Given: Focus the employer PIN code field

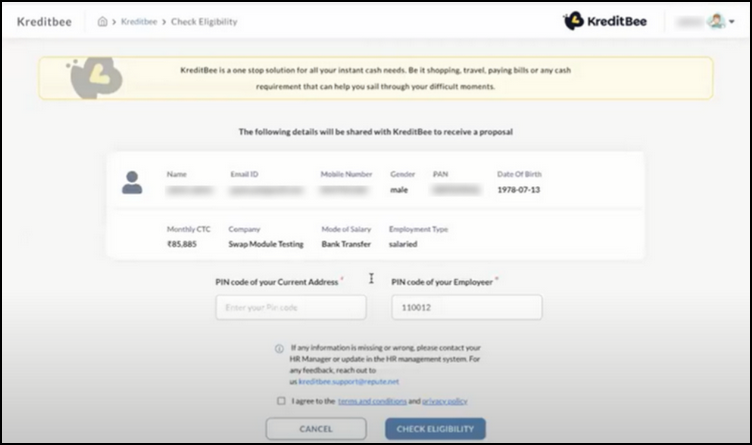Looking at the screenshot, I should coord(467,307).
